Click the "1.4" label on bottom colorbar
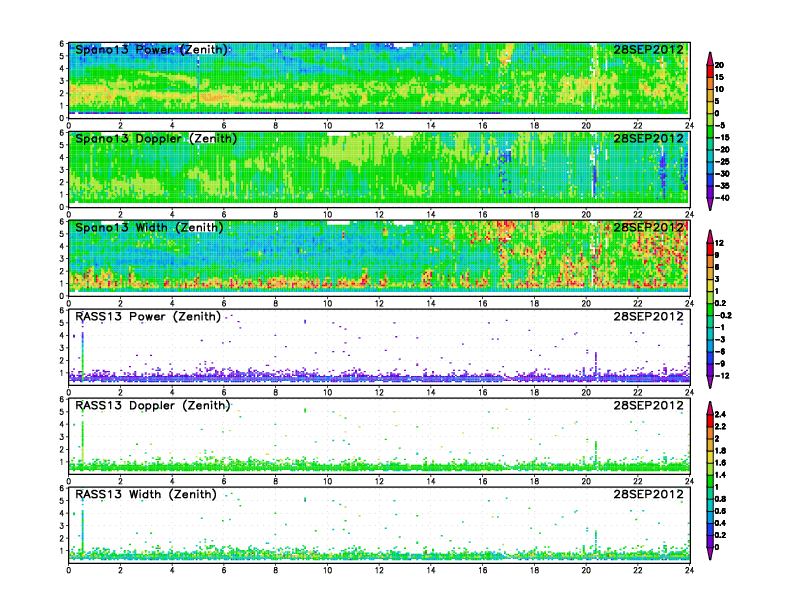Viewport: 792px width, 612px height. (720, 475)
